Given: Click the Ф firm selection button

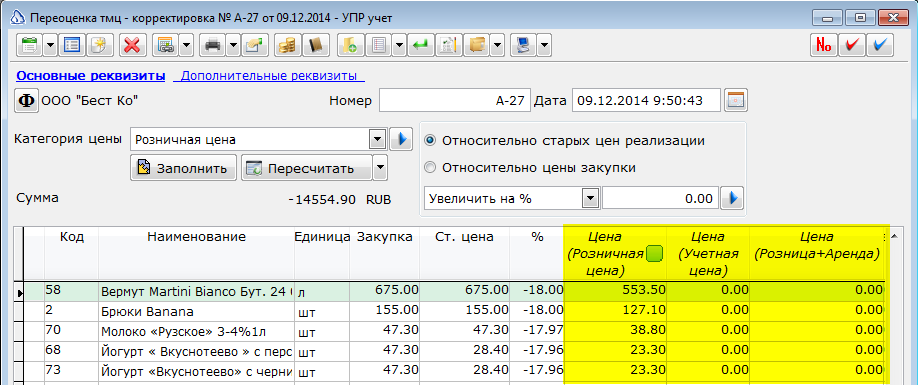Looking at the screenshot, I should click(26, 101).
